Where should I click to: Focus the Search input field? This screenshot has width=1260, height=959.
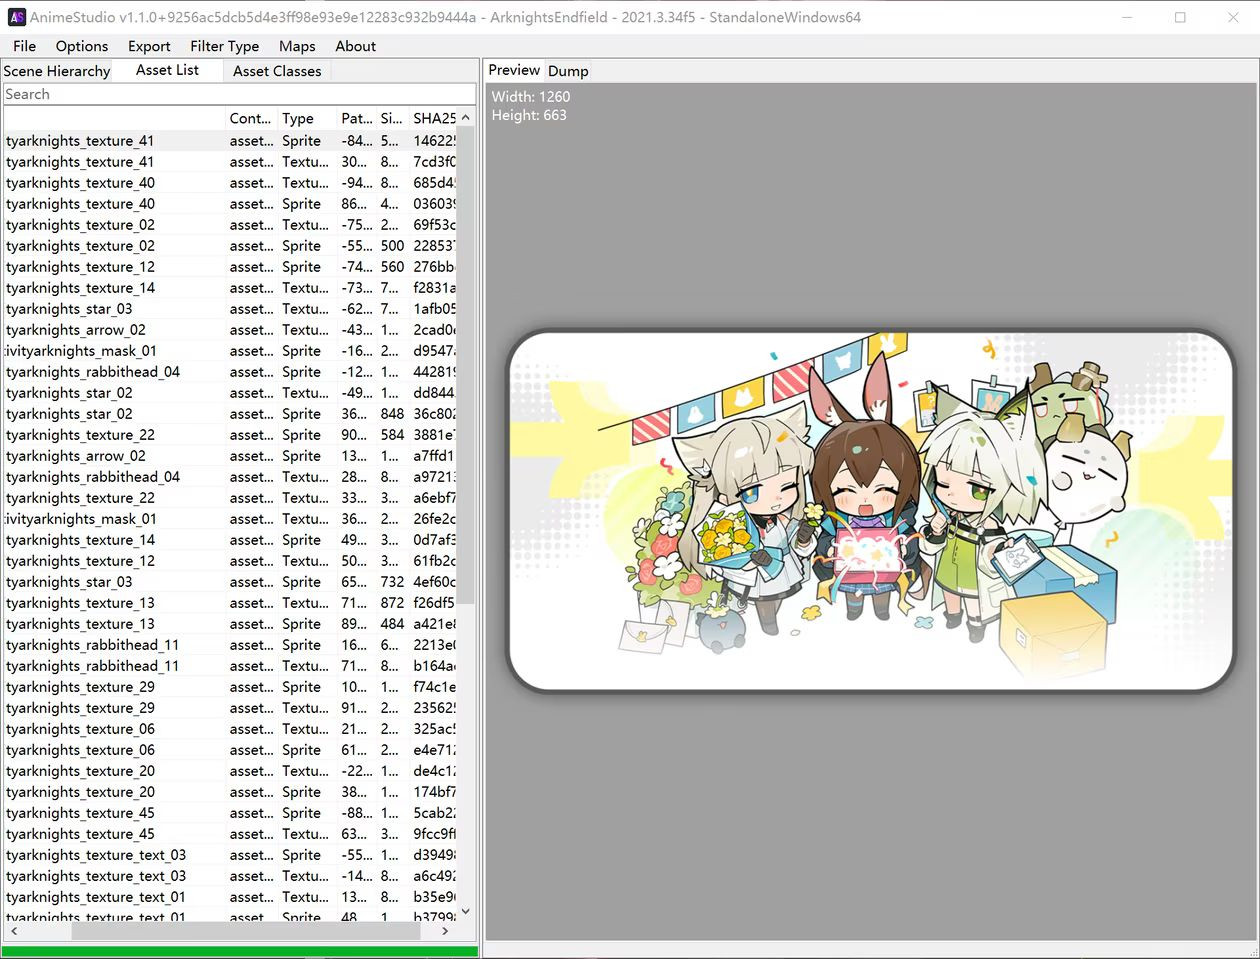pos(239,94)
